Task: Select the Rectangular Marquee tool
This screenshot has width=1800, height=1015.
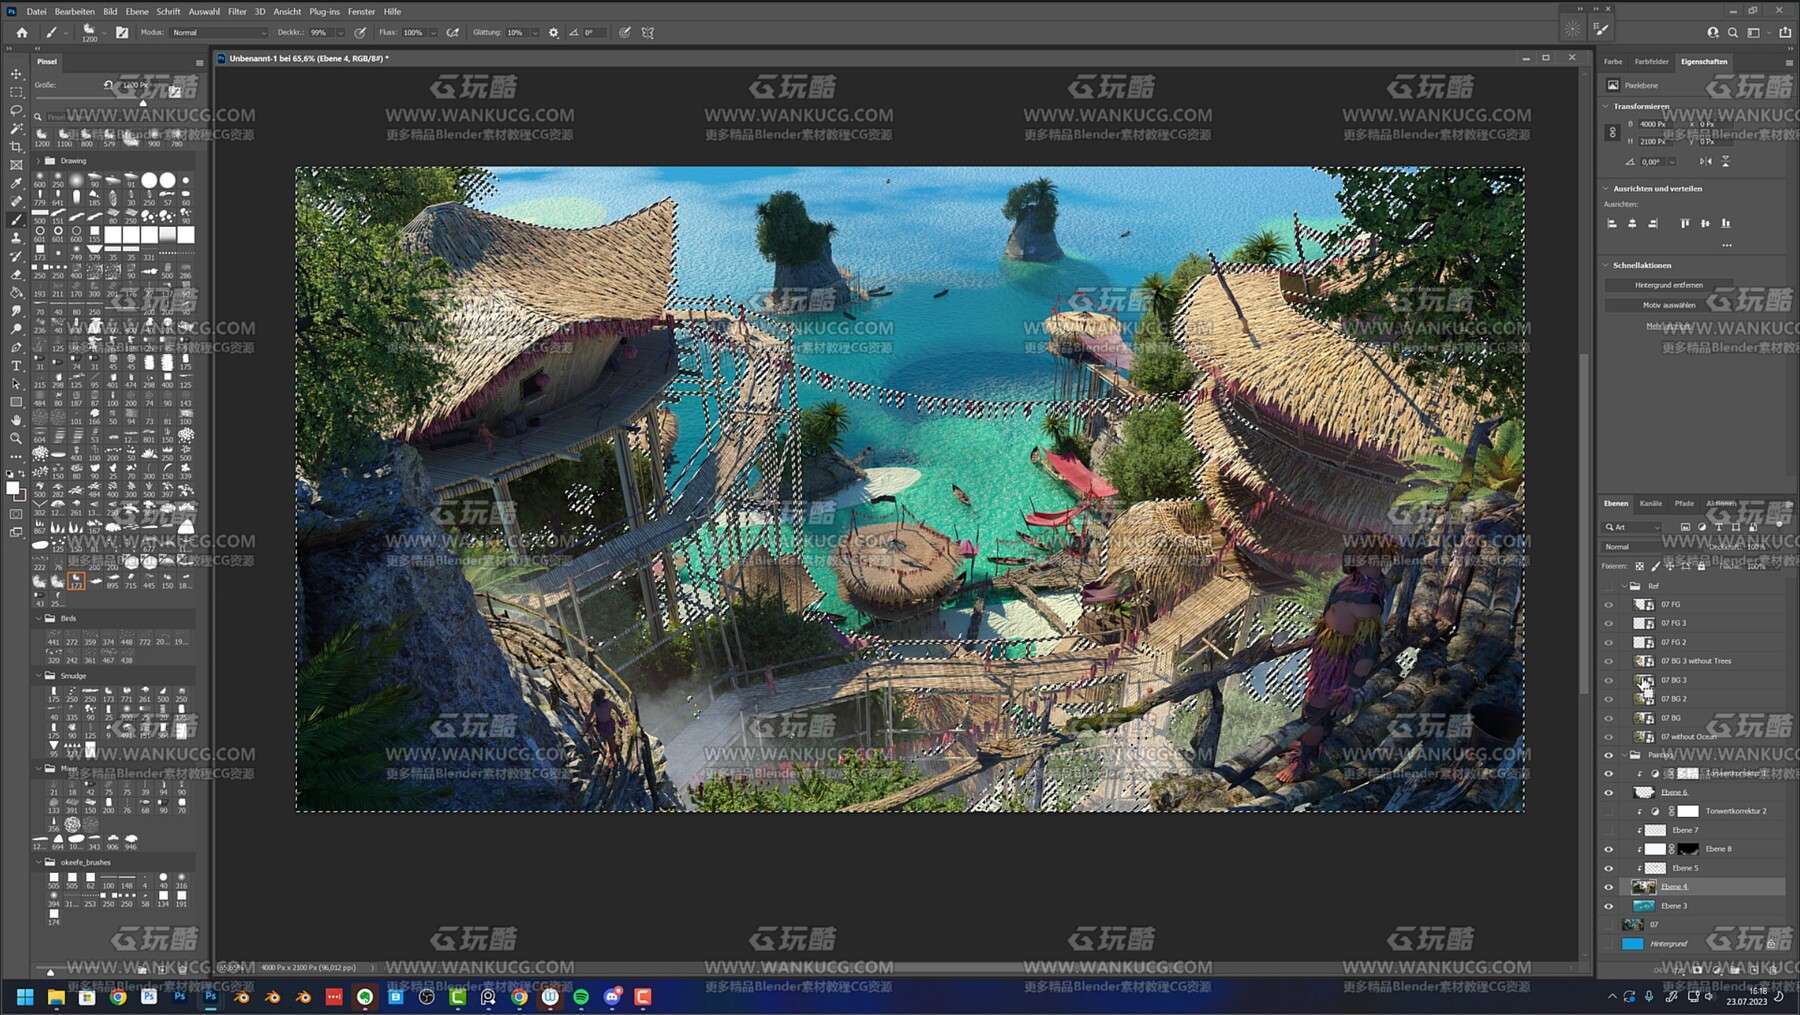Action: pos(16,92)
